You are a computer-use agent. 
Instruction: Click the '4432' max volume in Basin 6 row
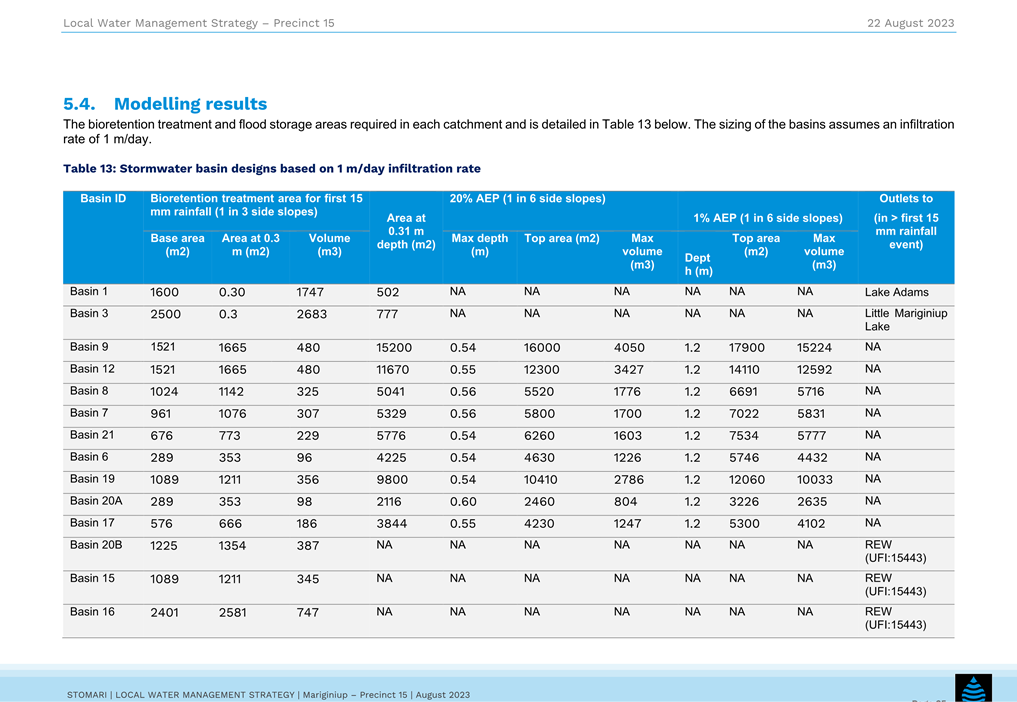[813, 459]
